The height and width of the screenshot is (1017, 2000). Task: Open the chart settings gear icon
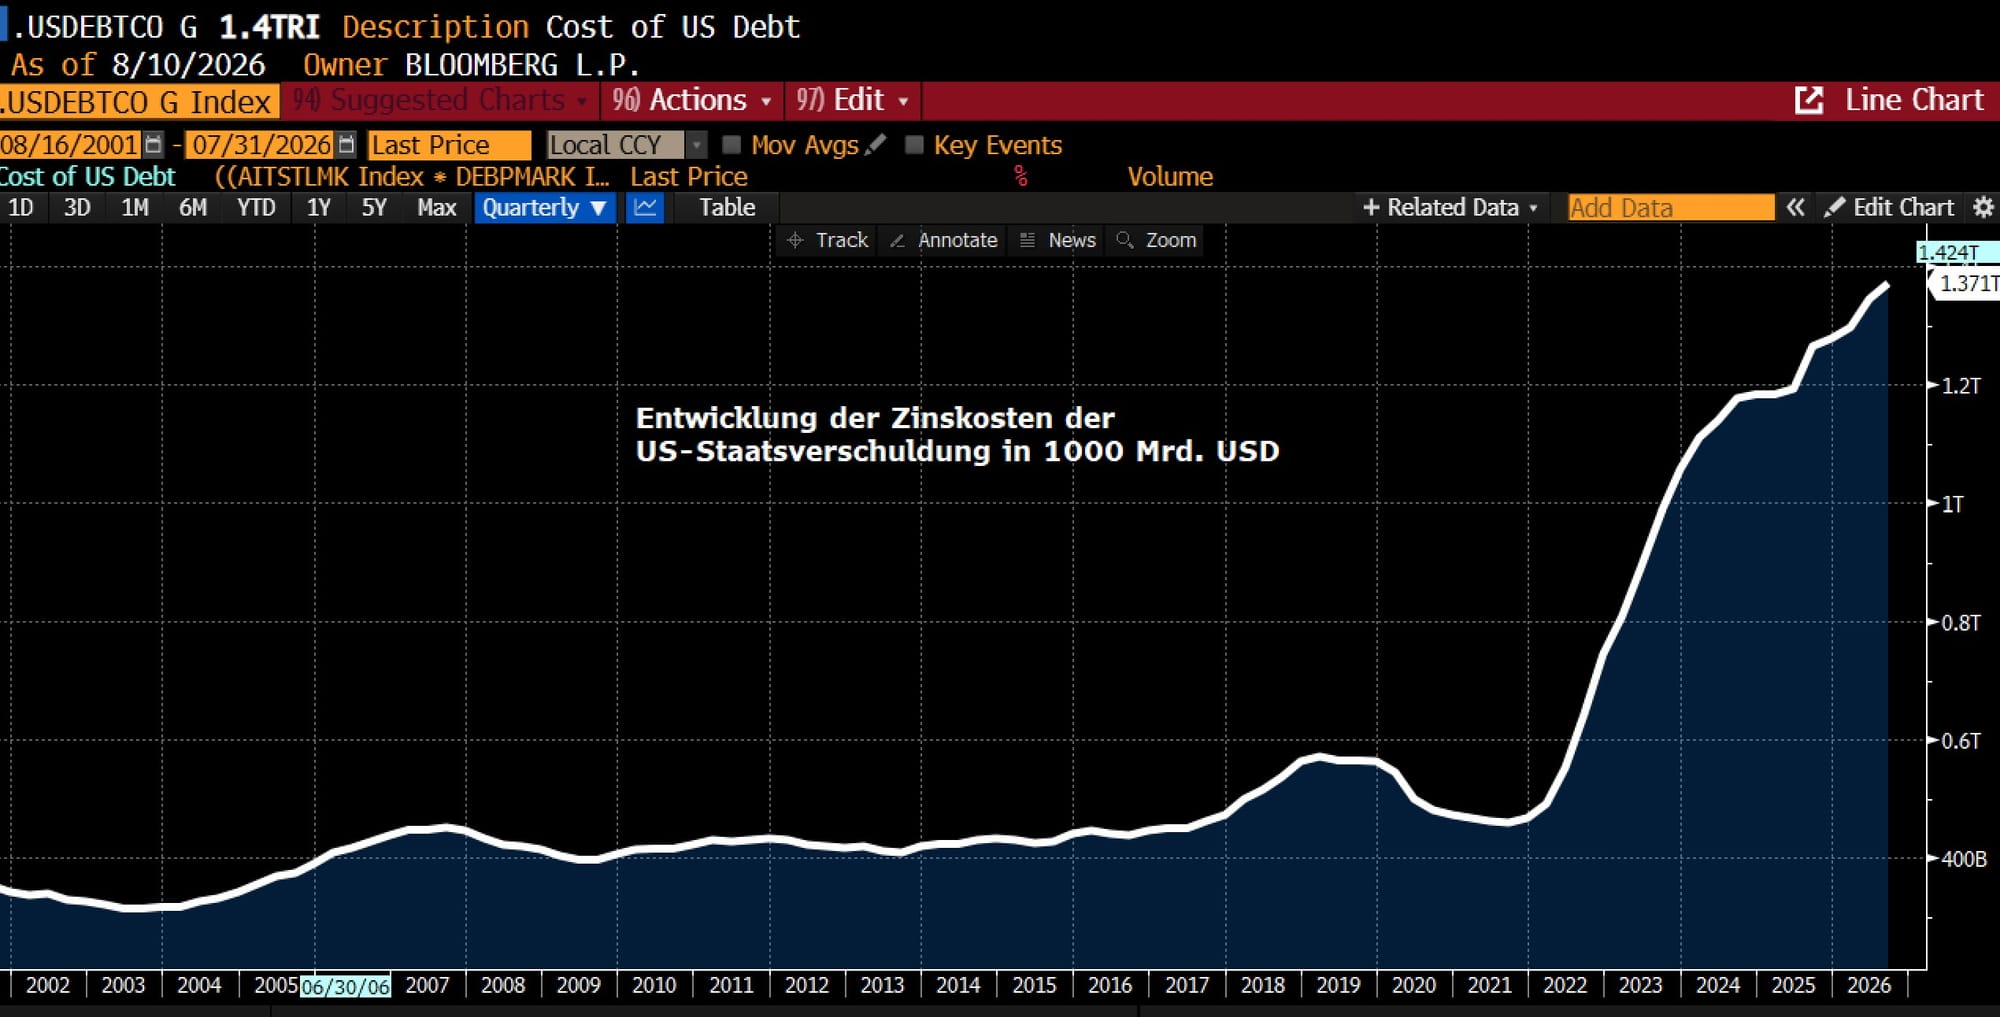[x=1983, y=207]
